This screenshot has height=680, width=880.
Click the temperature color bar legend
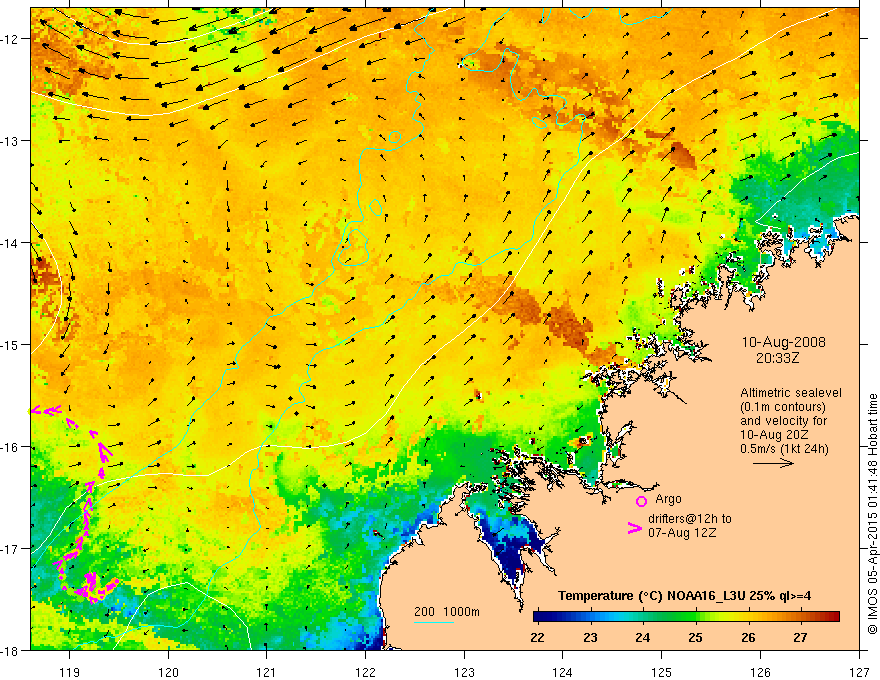pyautogui.click(x=686, y=617)
